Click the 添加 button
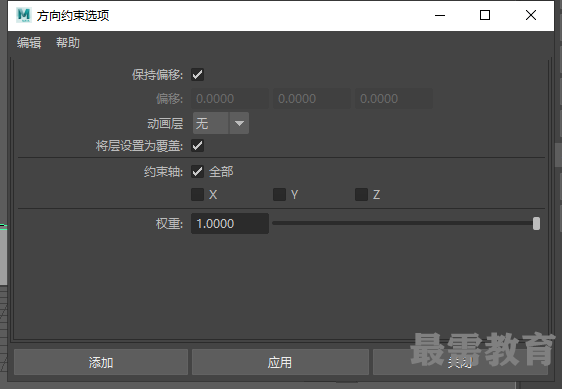Viewport: 562px width, 389px height. (x=101, y=362)
